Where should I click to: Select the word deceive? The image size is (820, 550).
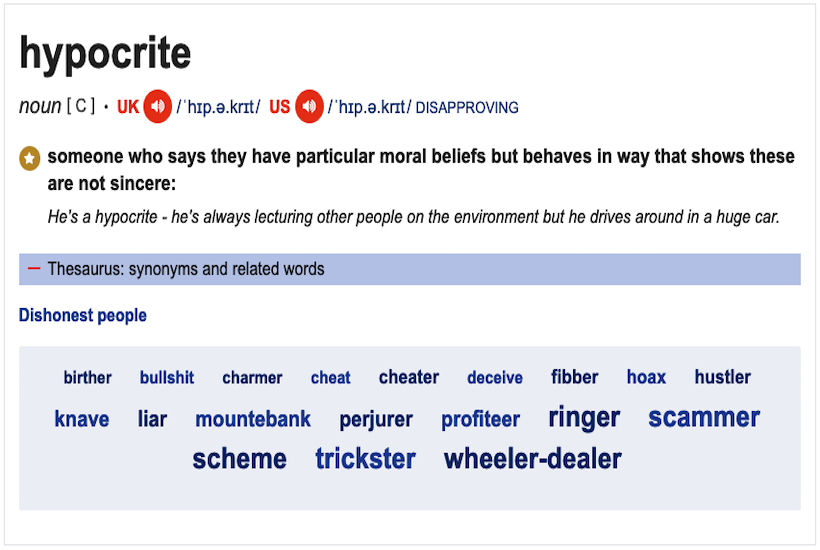coord(495,378)
